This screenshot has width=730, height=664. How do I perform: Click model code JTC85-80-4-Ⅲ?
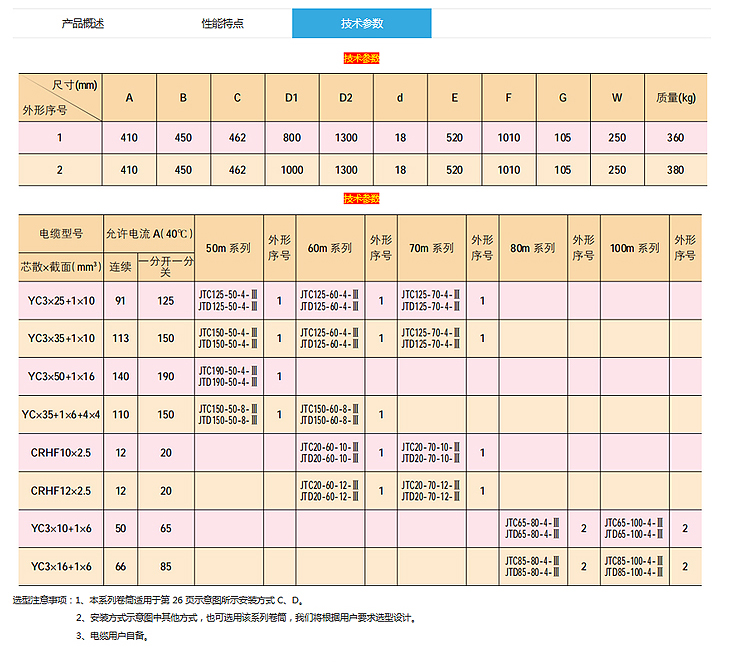coord(532,561)
